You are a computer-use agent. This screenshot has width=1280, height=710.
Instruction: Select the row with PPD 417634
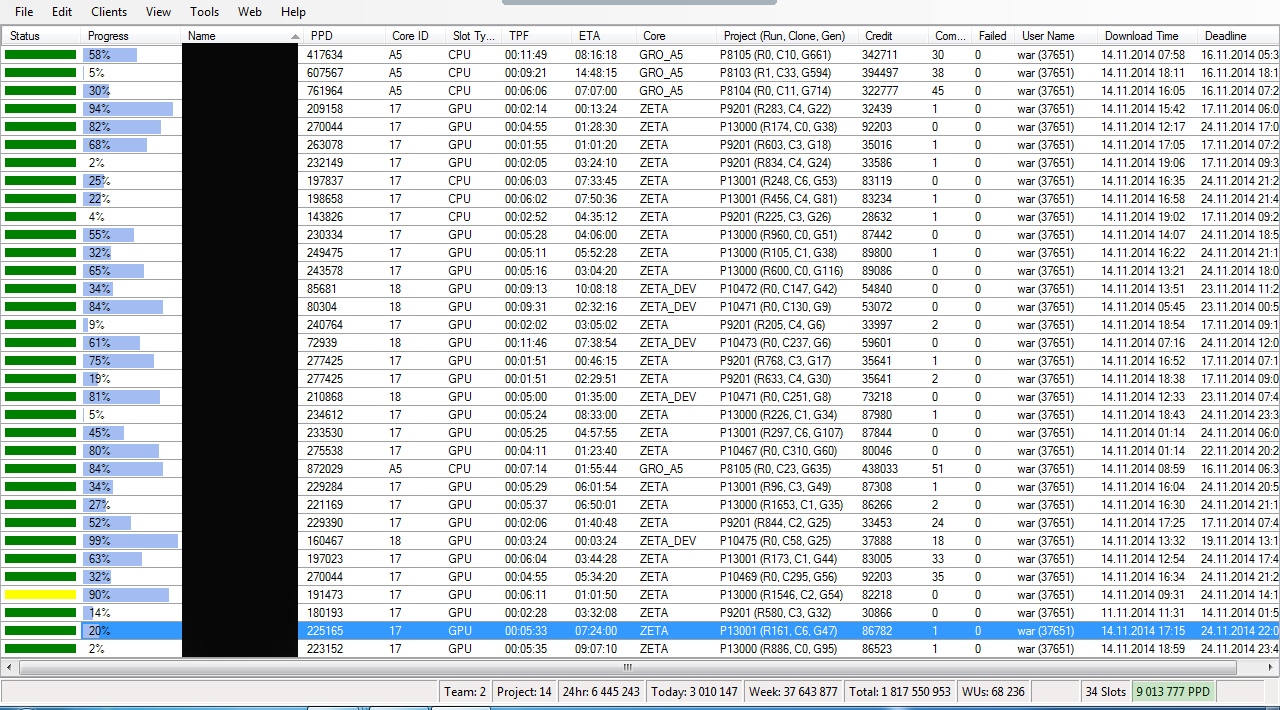pyautogui.click(x=640, y=55)
